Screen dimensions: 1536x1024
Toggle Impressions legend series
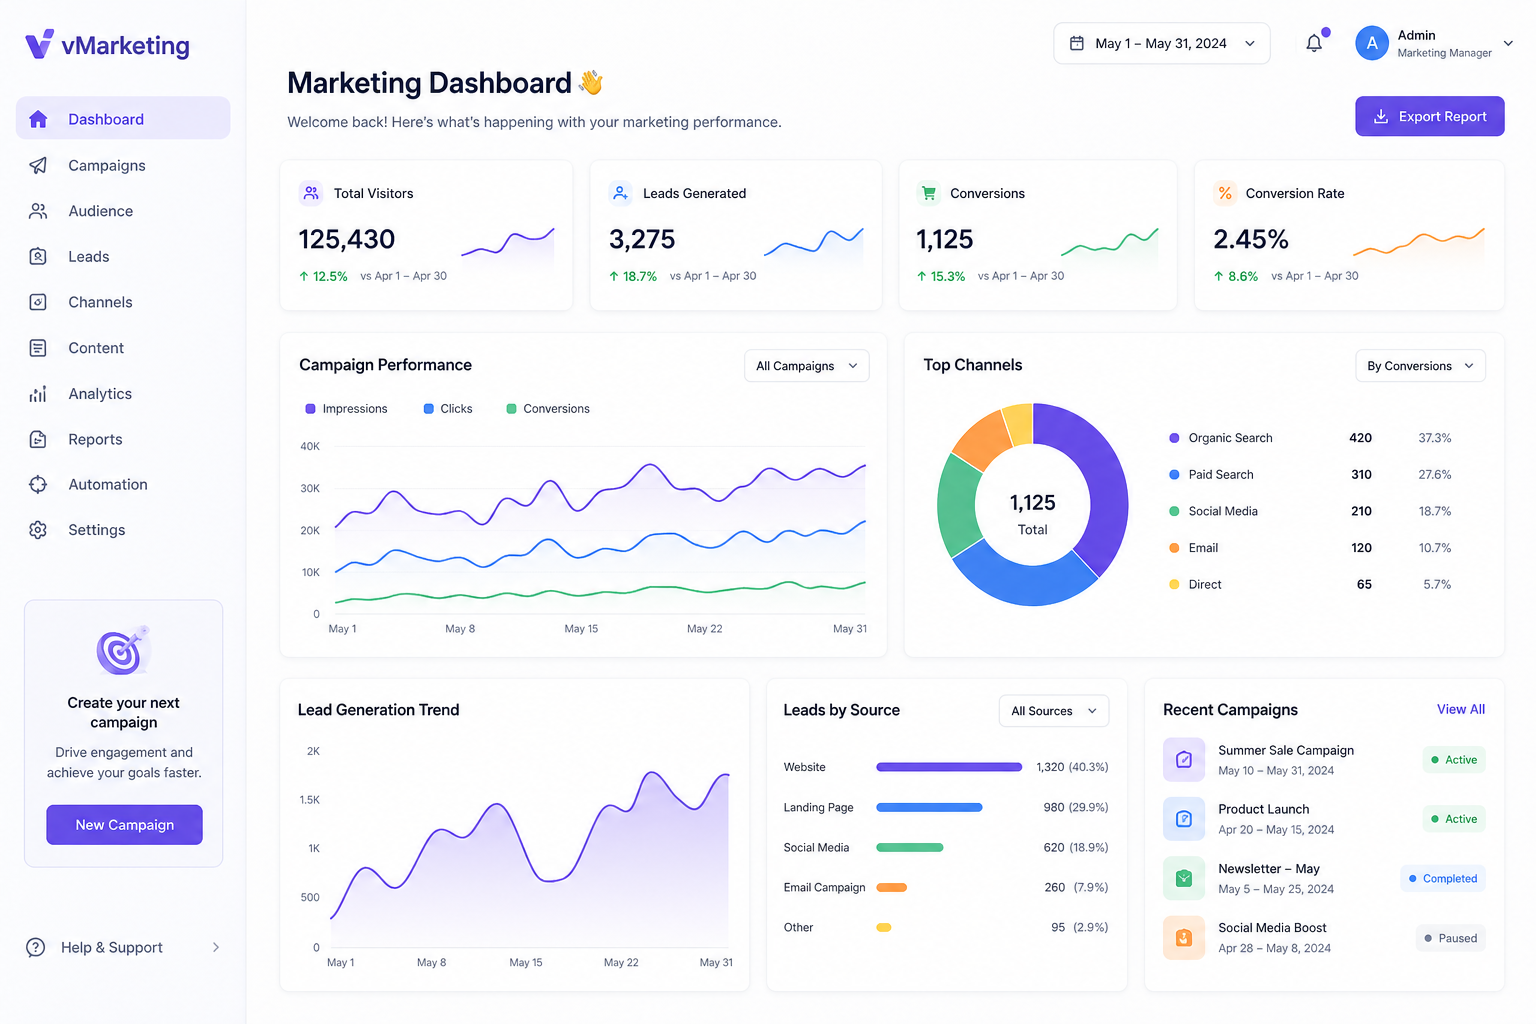(346, 409)
